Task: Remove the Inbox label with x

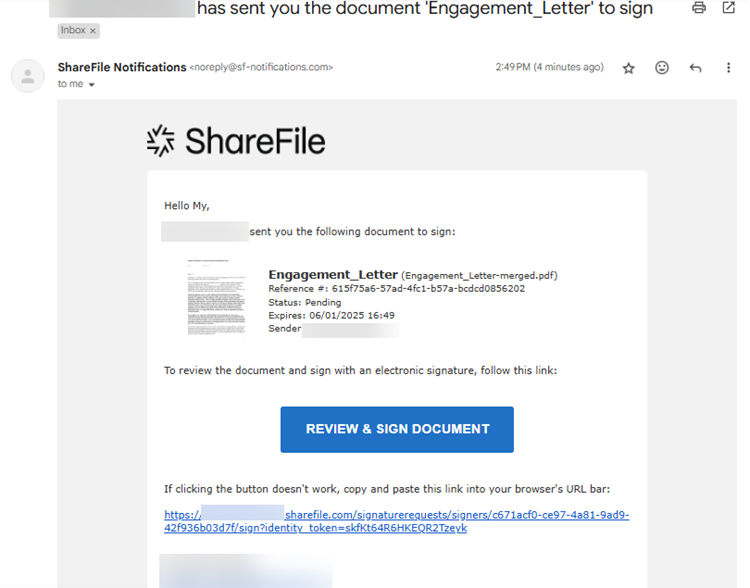Action: point(93,31)
